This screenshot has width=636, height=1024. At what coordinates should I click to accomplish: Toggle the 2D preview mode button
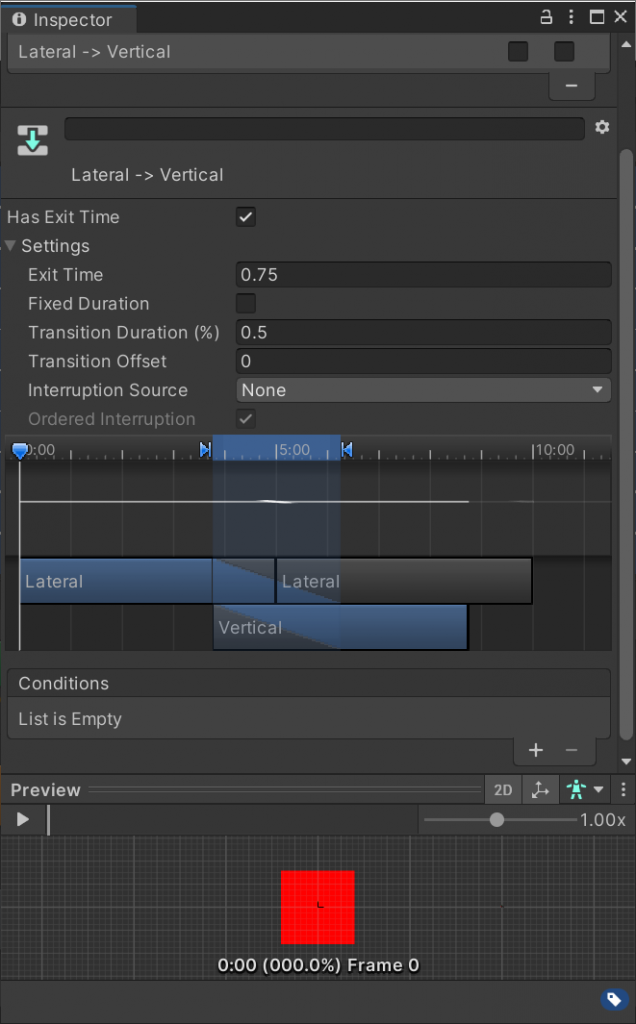pyautogui.click(x=503, y=790)
